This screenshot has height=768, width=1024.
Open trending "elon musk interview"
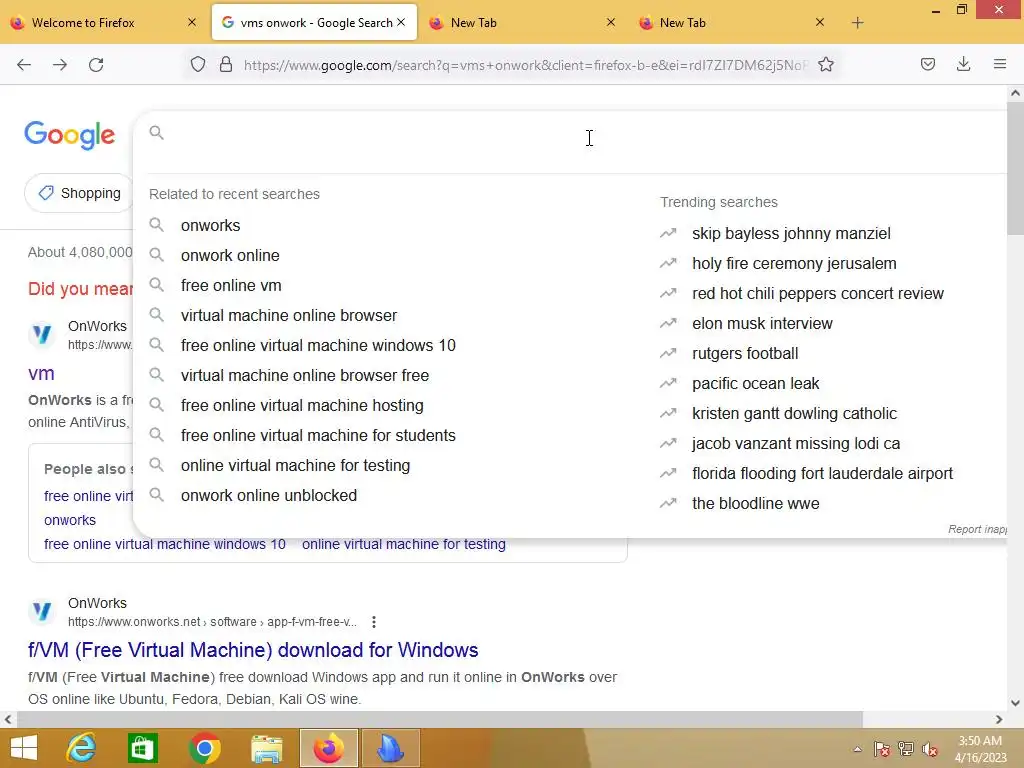click(762, 323)
